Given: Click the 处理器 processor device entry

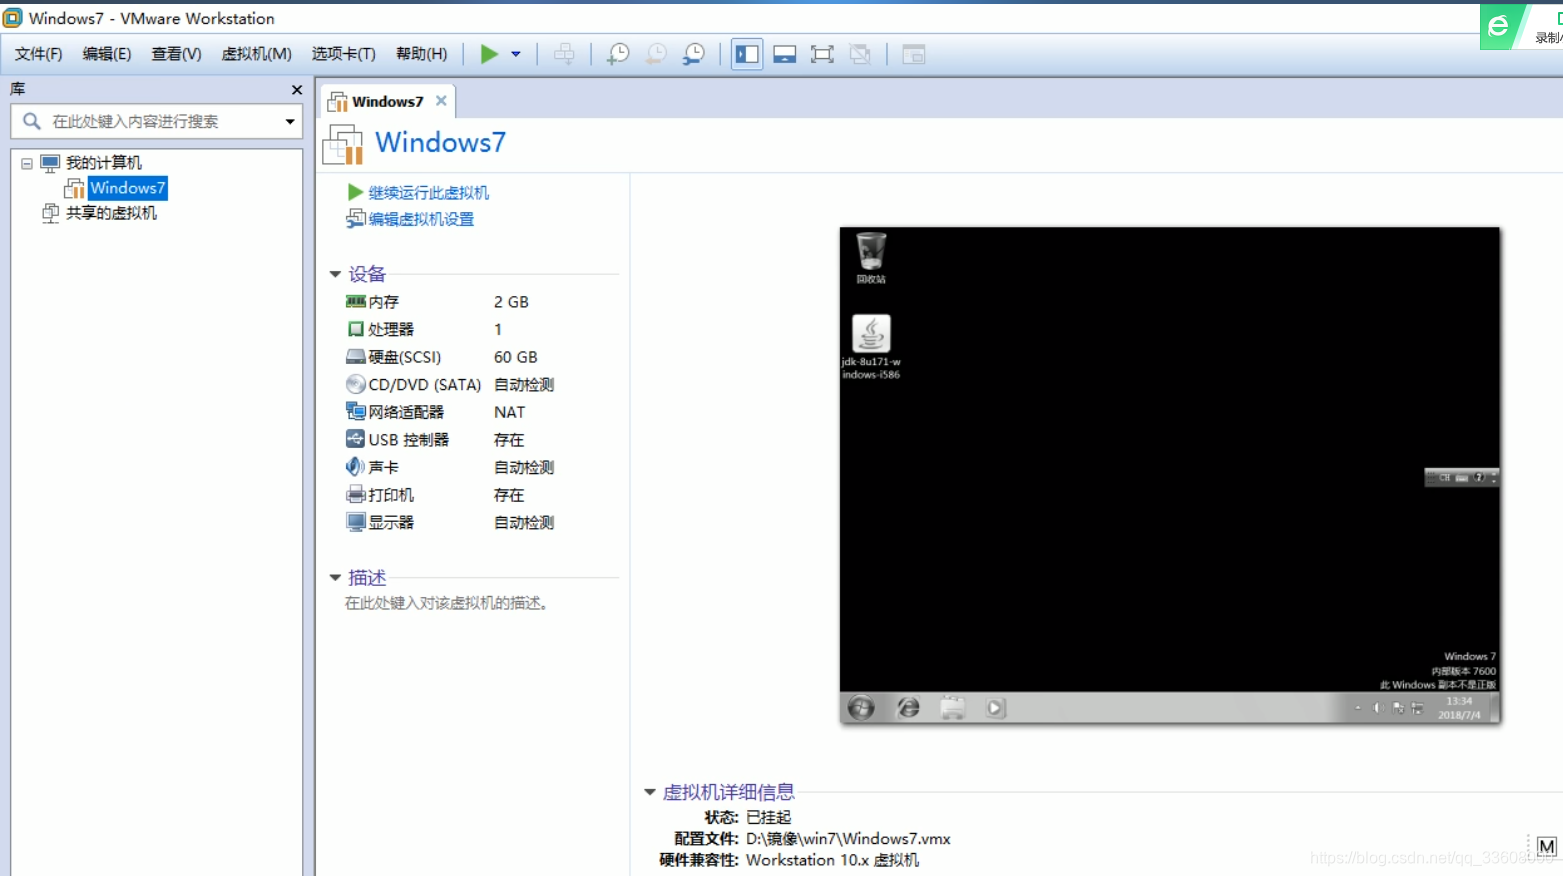Looking at the screenshot, I should pyautogui.click(x=391, y=329).
